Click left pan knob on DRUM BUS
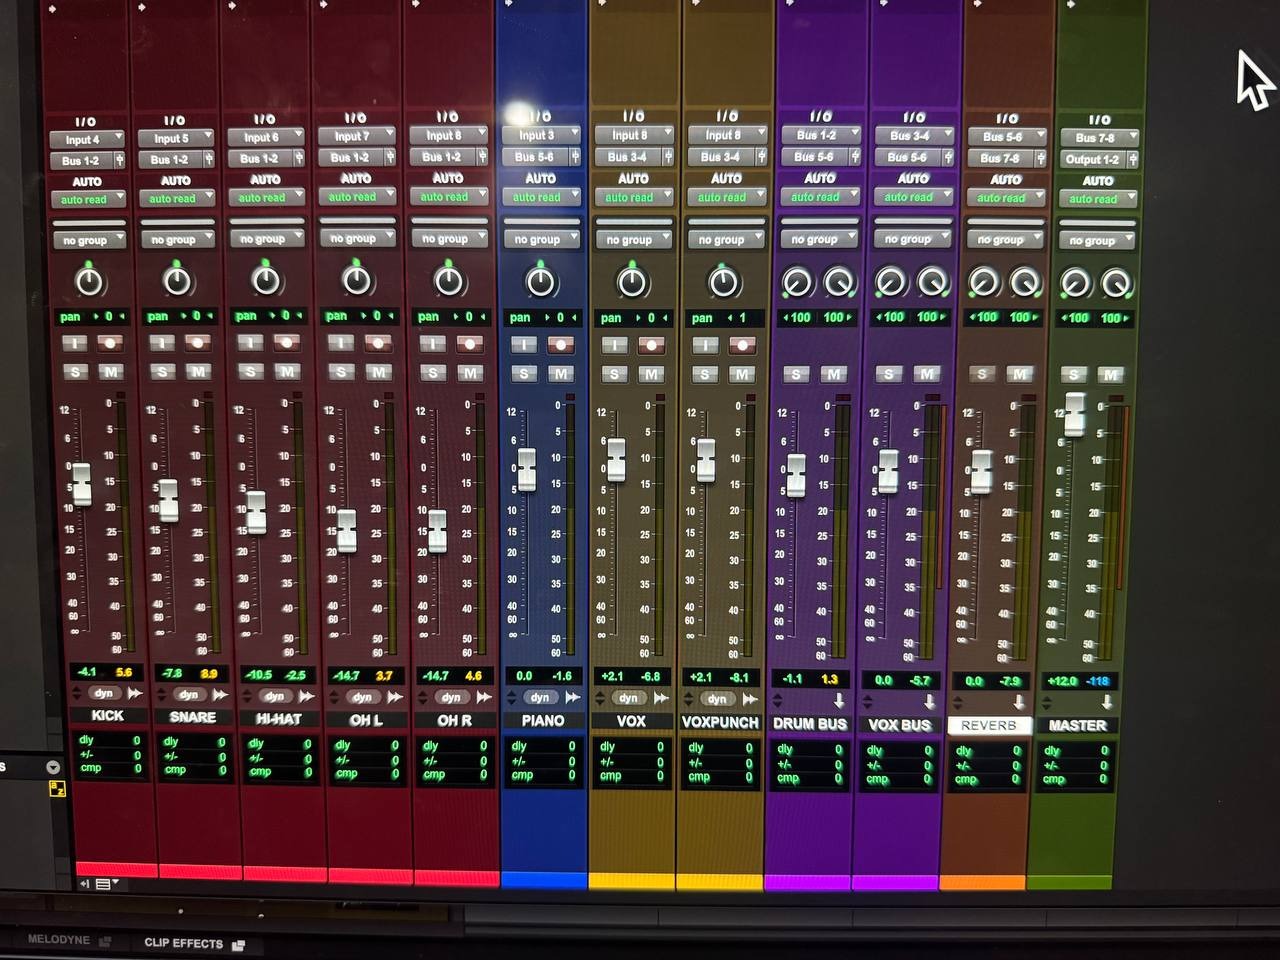Image resolution: width=1280 pixels, height=960 pixels. [x=797, y=283]
